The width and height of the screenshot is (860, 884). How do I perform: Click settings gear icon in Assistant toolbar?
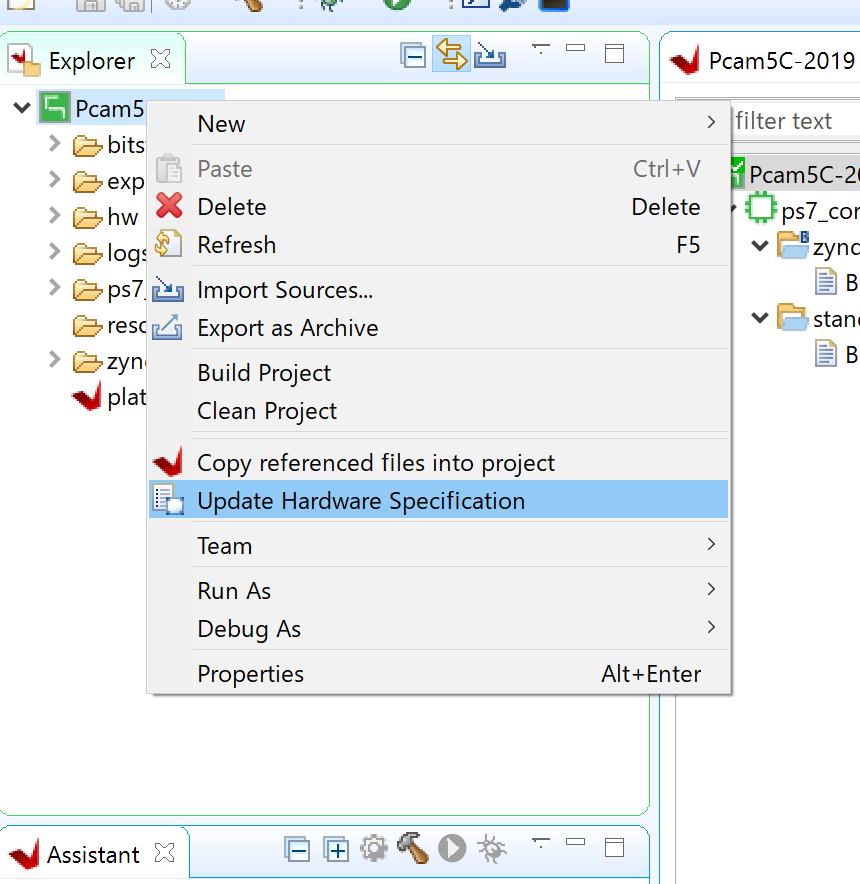click(374, 849)
